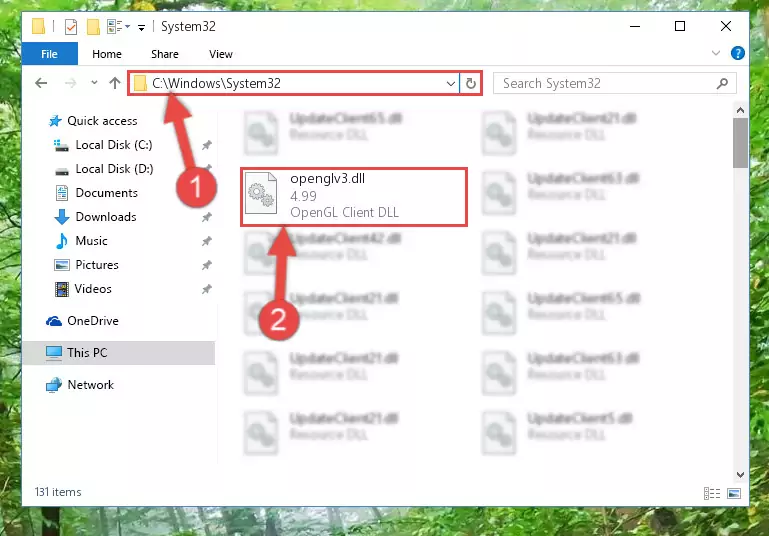This screenshot has width=769, height=536.
Task: Go up one folder level
Action: pos(115,83)
